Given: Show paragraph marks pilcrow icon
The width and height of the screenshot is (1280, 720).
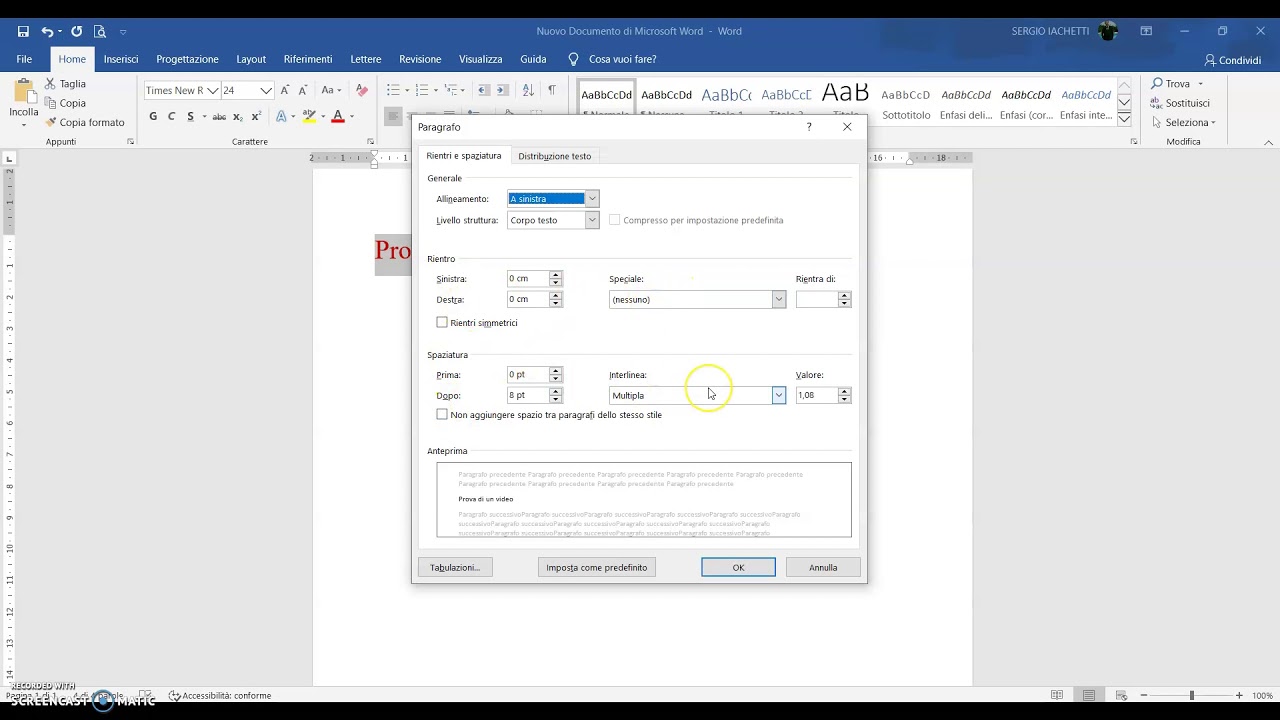Looking at the screenshot, I should point(551,90).
